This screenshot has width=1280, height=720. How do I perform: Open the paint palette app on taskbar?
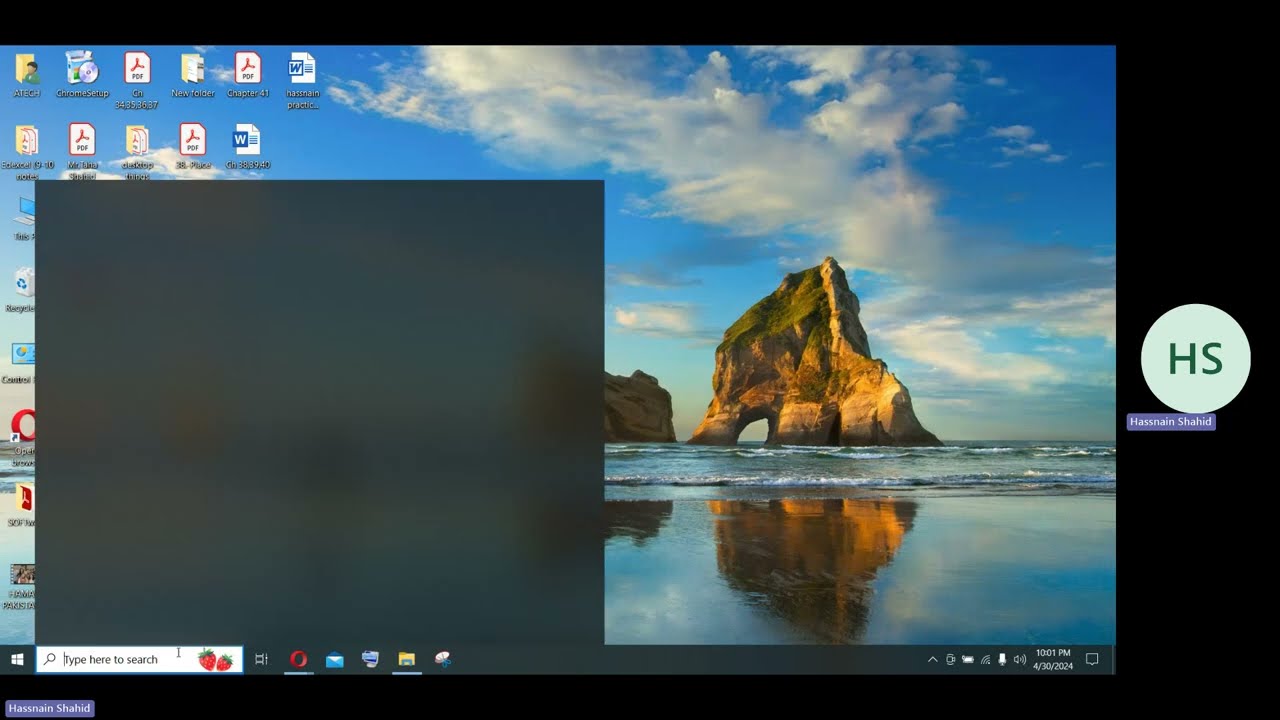(x=442, y=659)
